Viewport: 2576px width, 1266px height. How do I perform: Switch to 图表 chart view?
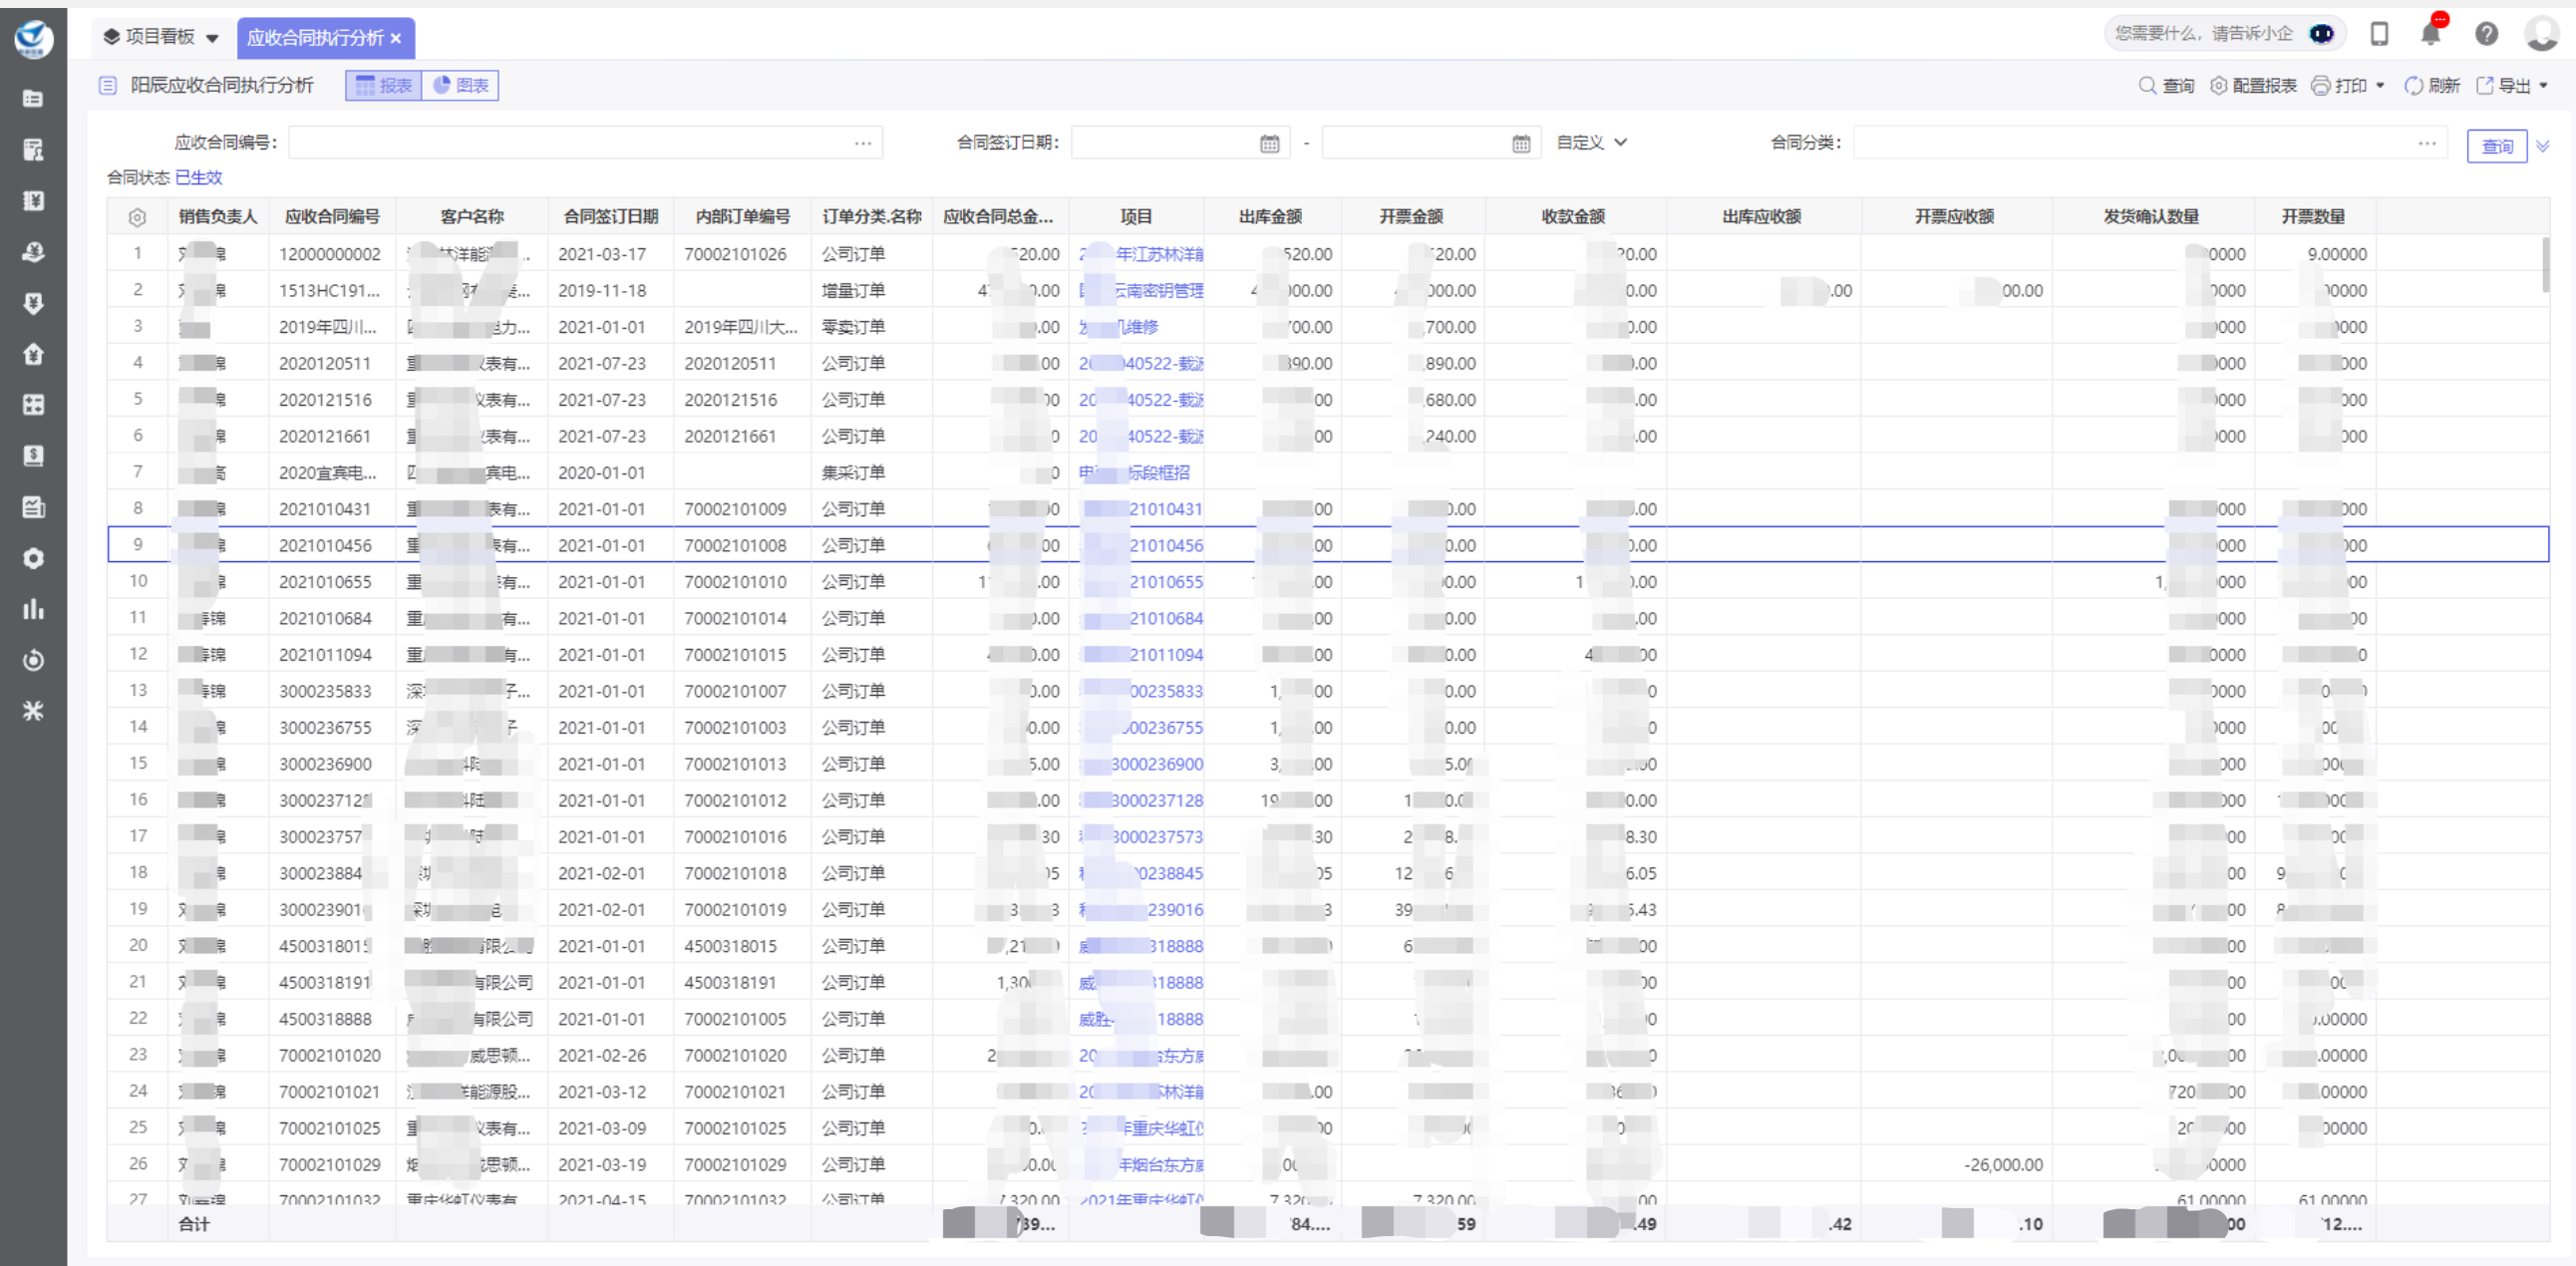click(461, 86)
